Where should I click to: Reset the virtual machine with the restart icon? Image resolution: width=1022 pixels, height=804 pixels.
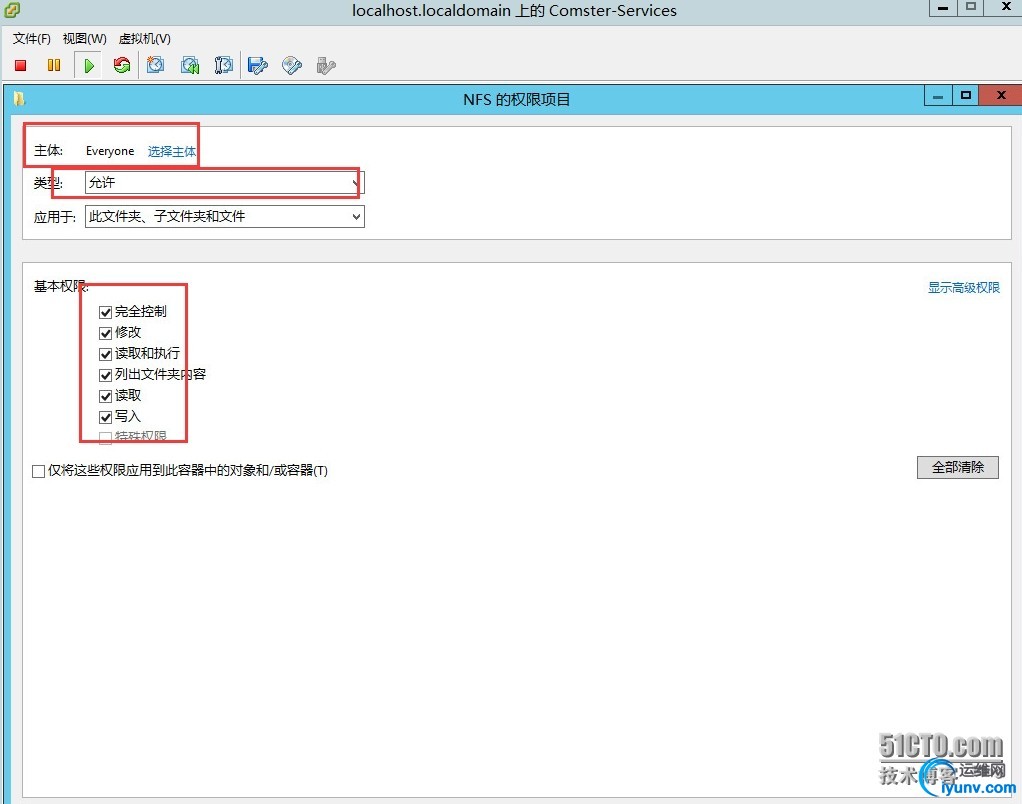[122, 65]
